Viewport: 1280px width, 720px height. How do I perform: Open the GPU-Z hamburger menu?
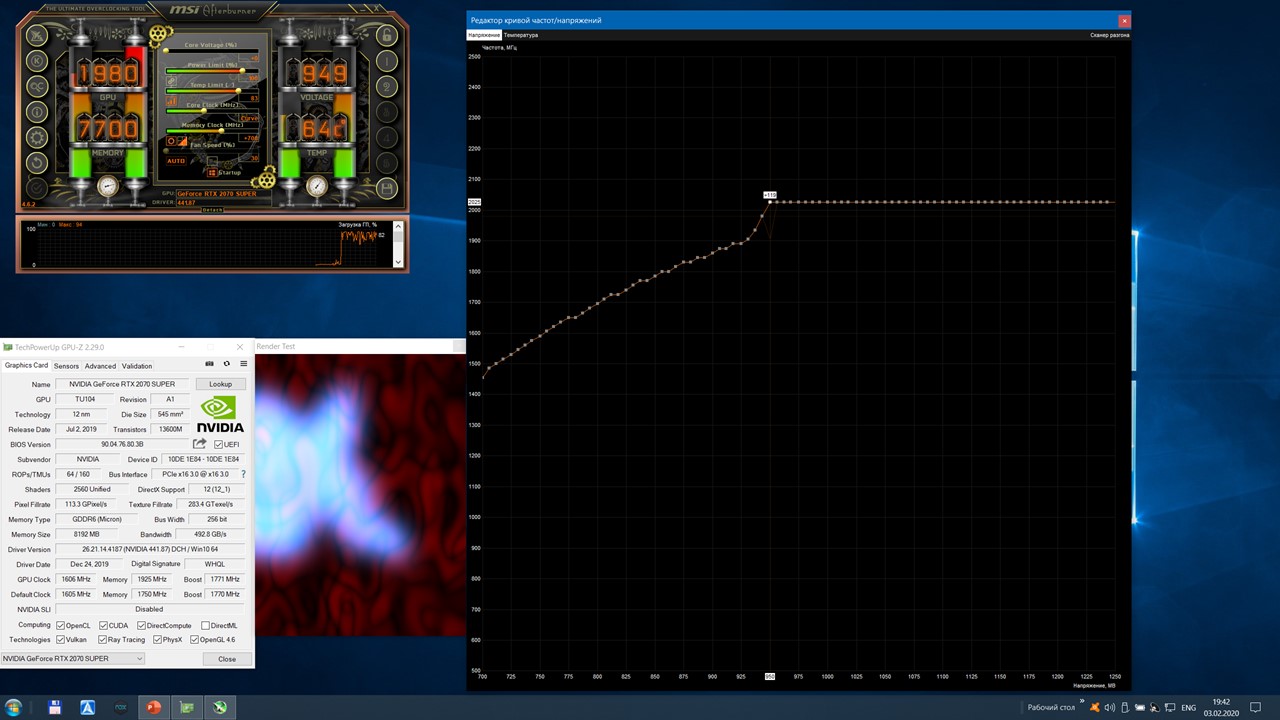pyautogui.click(x=244, y=364)
